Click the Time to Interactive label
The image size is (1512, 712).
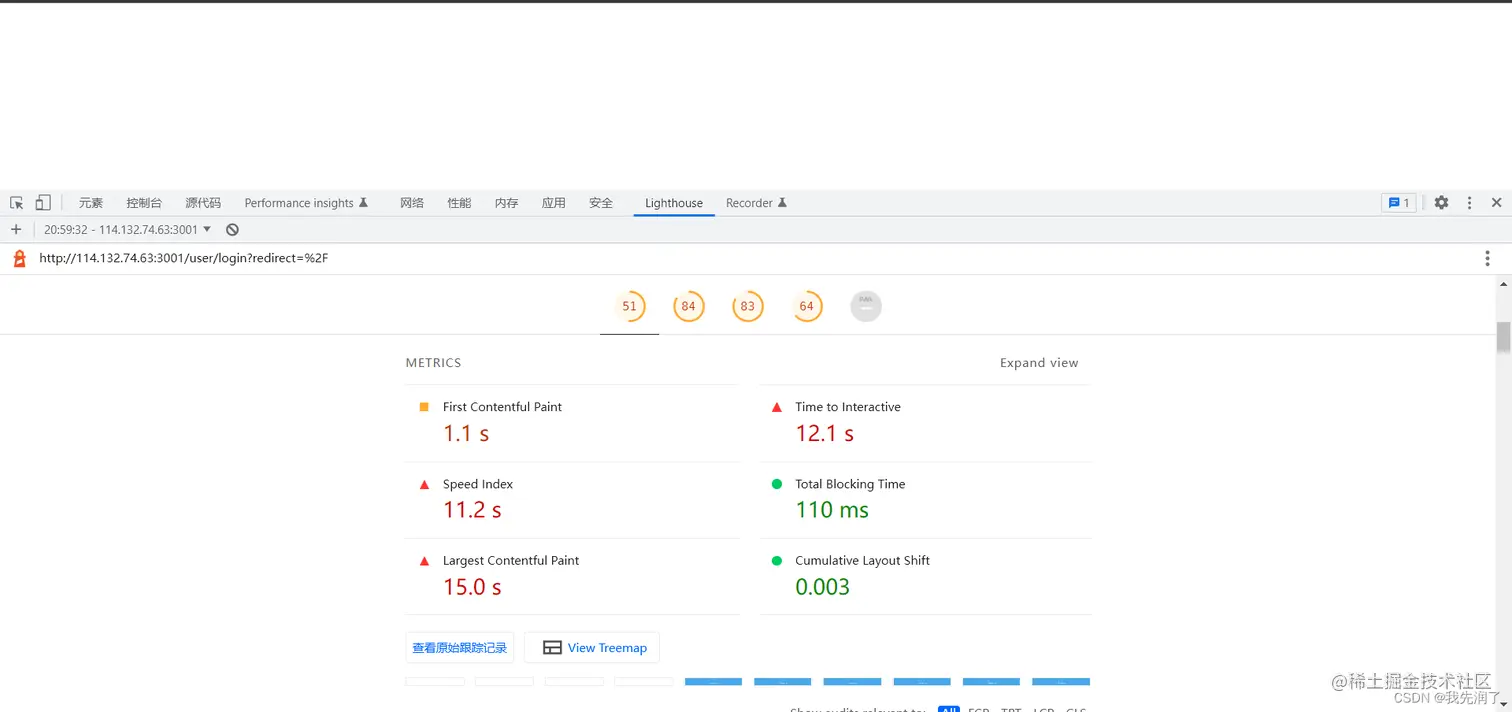click(x=848, y=407)
